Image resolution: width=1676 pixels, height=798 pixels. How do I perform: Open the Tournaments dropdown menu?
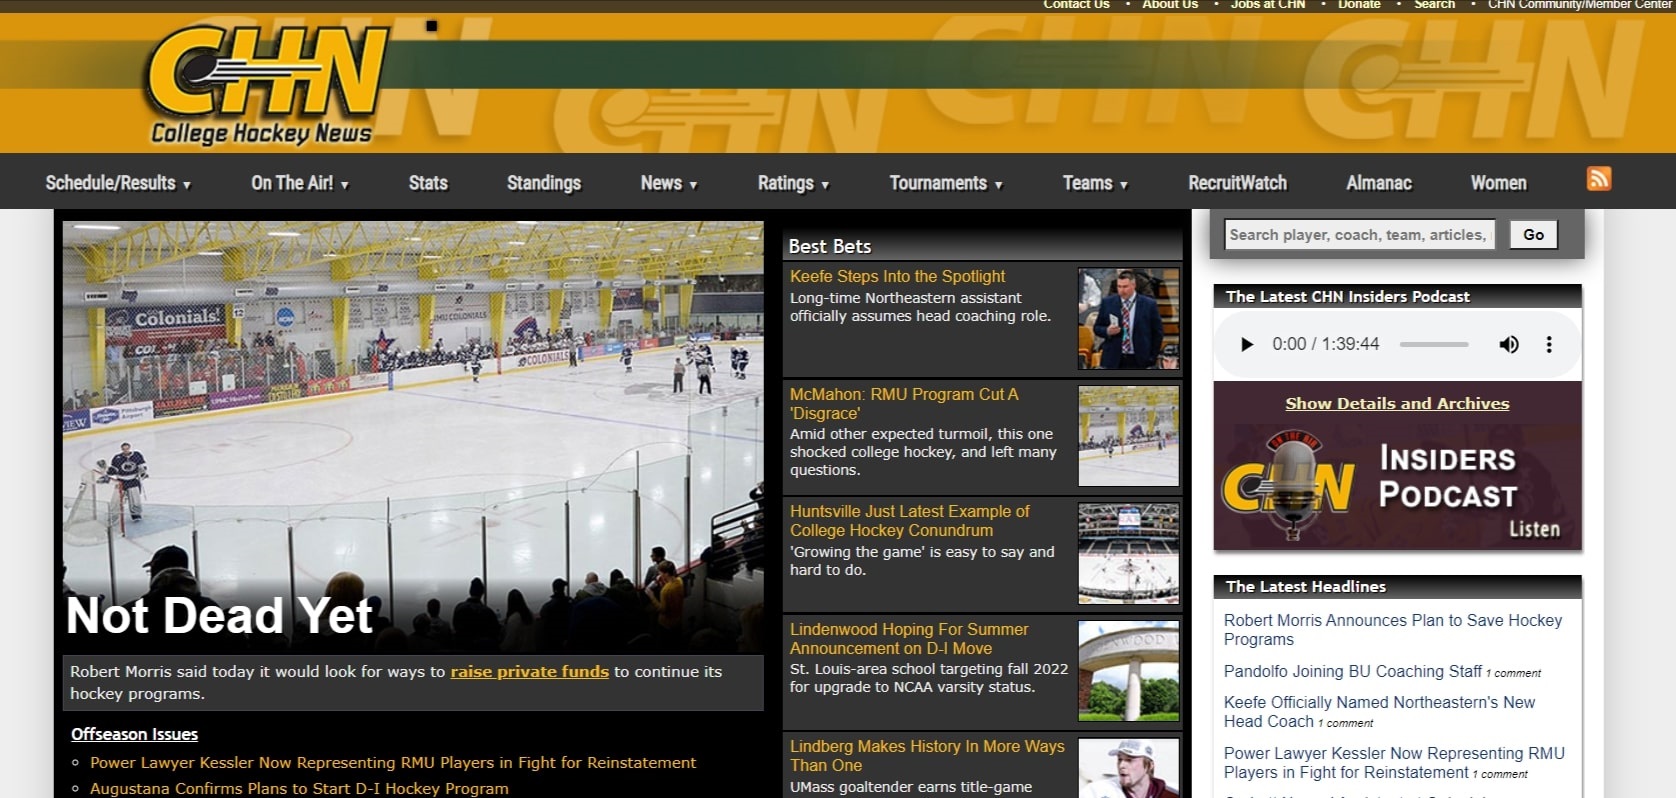click(x=946, y=183)
